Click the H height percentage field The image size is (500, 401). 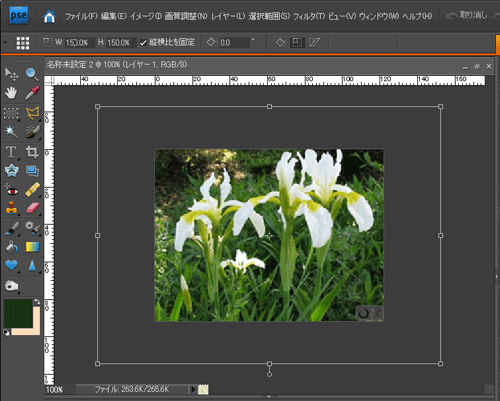121,43
